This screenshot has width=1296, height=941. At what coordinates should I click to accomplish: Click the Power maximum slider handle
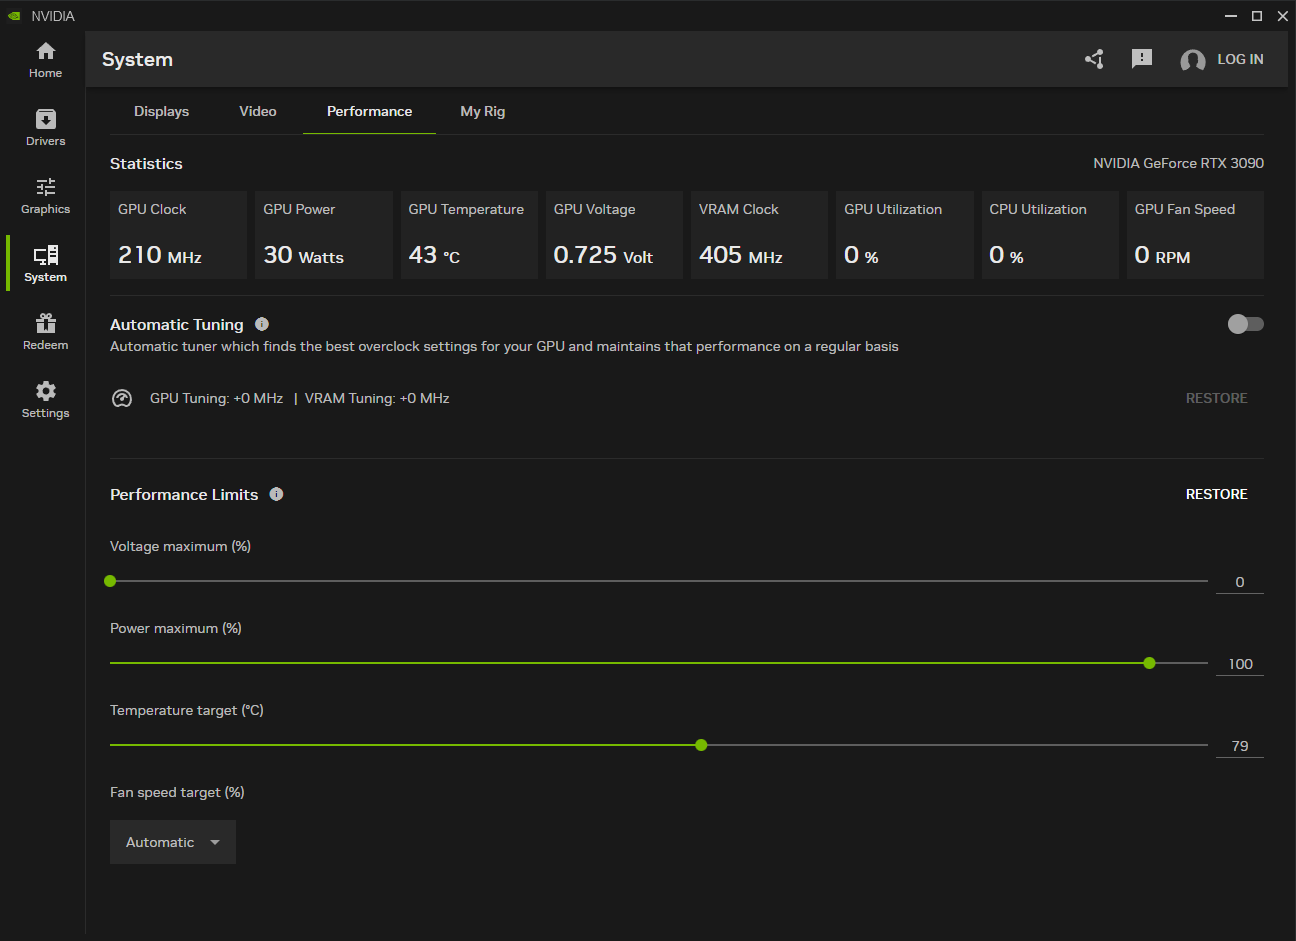click(1149, 663)
